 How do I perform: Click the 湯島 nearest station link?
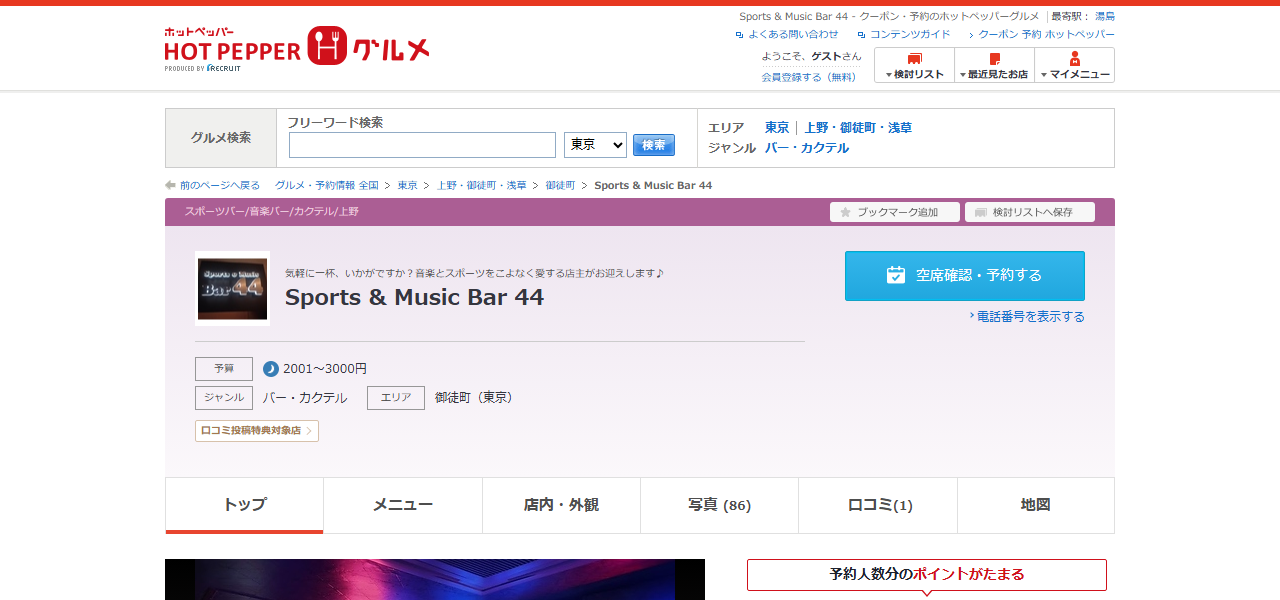click(1105, 16)
